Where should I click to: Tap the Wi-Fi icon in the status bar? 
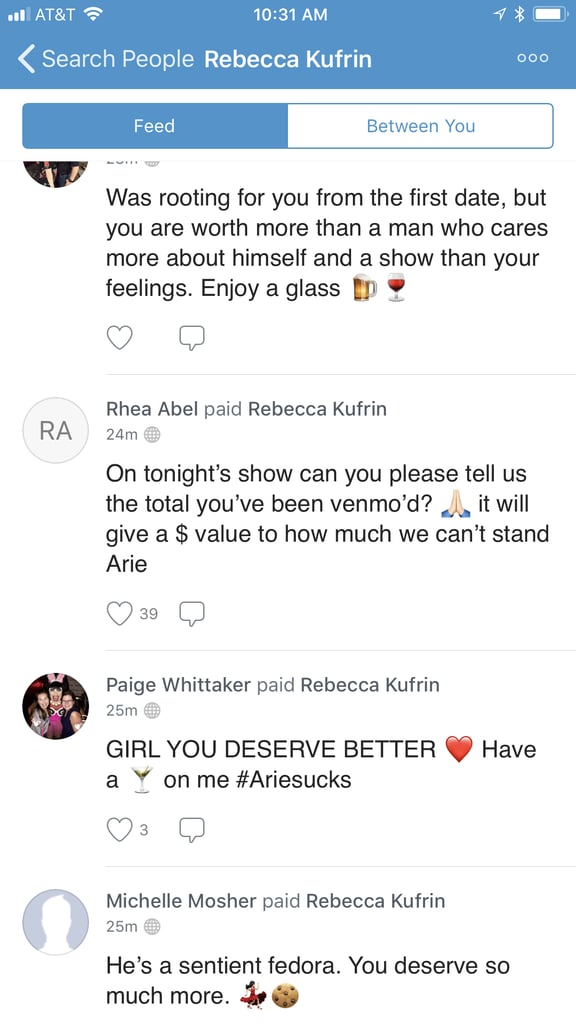coord(93,14)
